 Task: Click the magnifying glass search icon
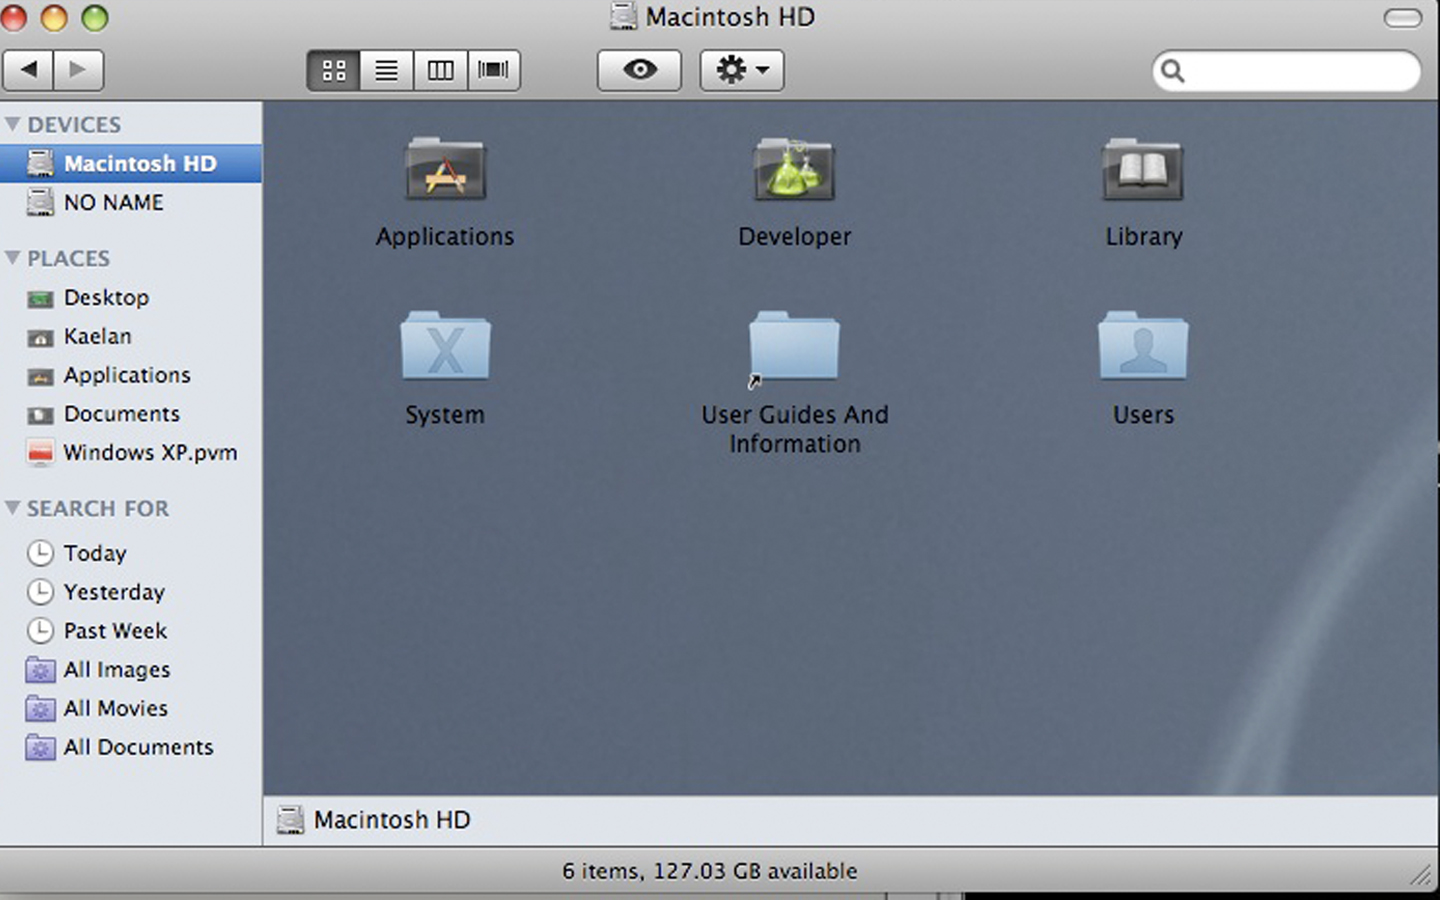[x=1173, y=71]
